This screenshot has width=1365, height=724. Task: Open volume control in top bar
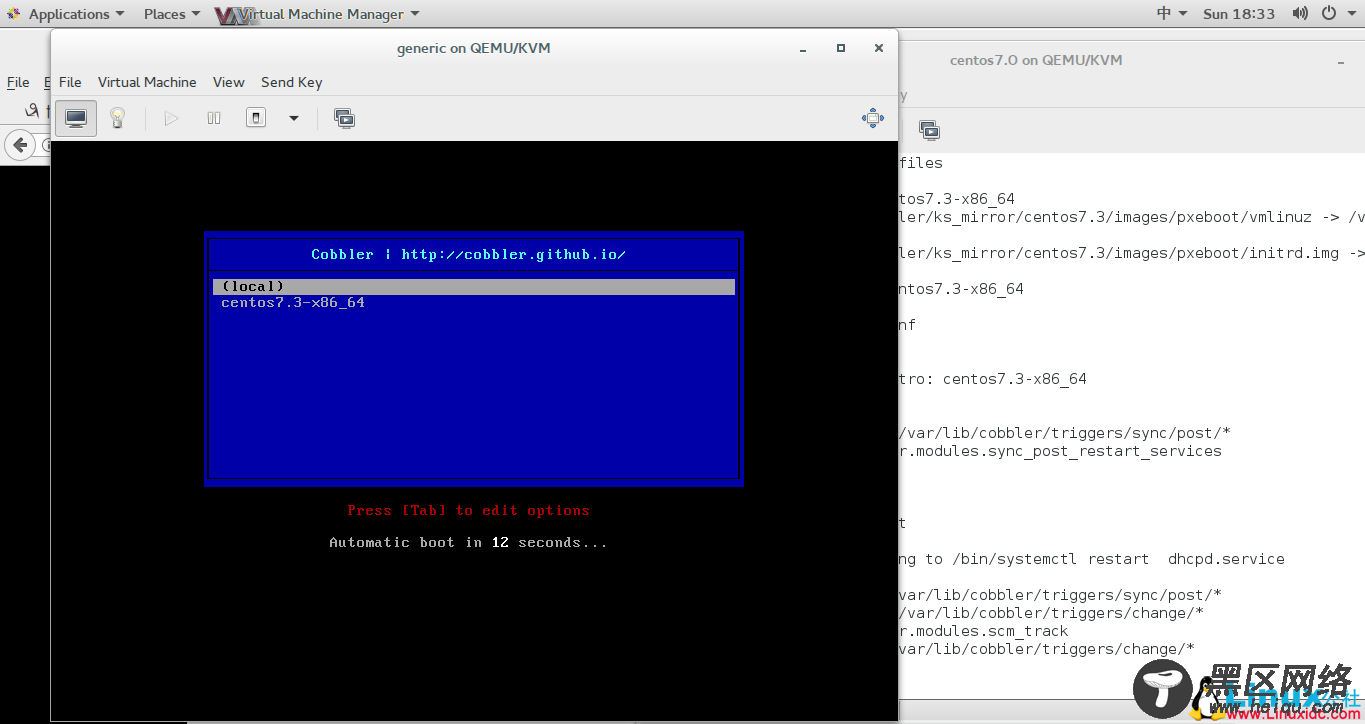tap(1300, 14)
